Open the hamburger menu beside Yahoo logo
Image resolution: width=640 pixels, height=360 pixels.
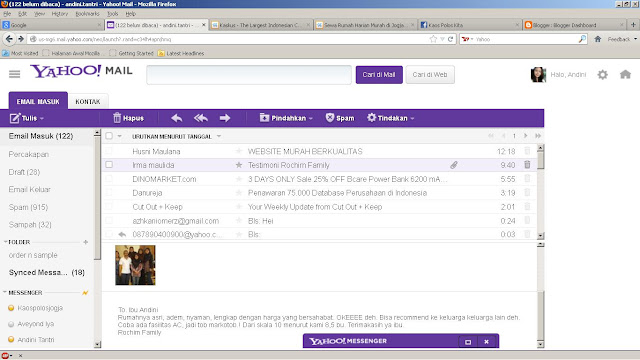(x=14, y=74)
